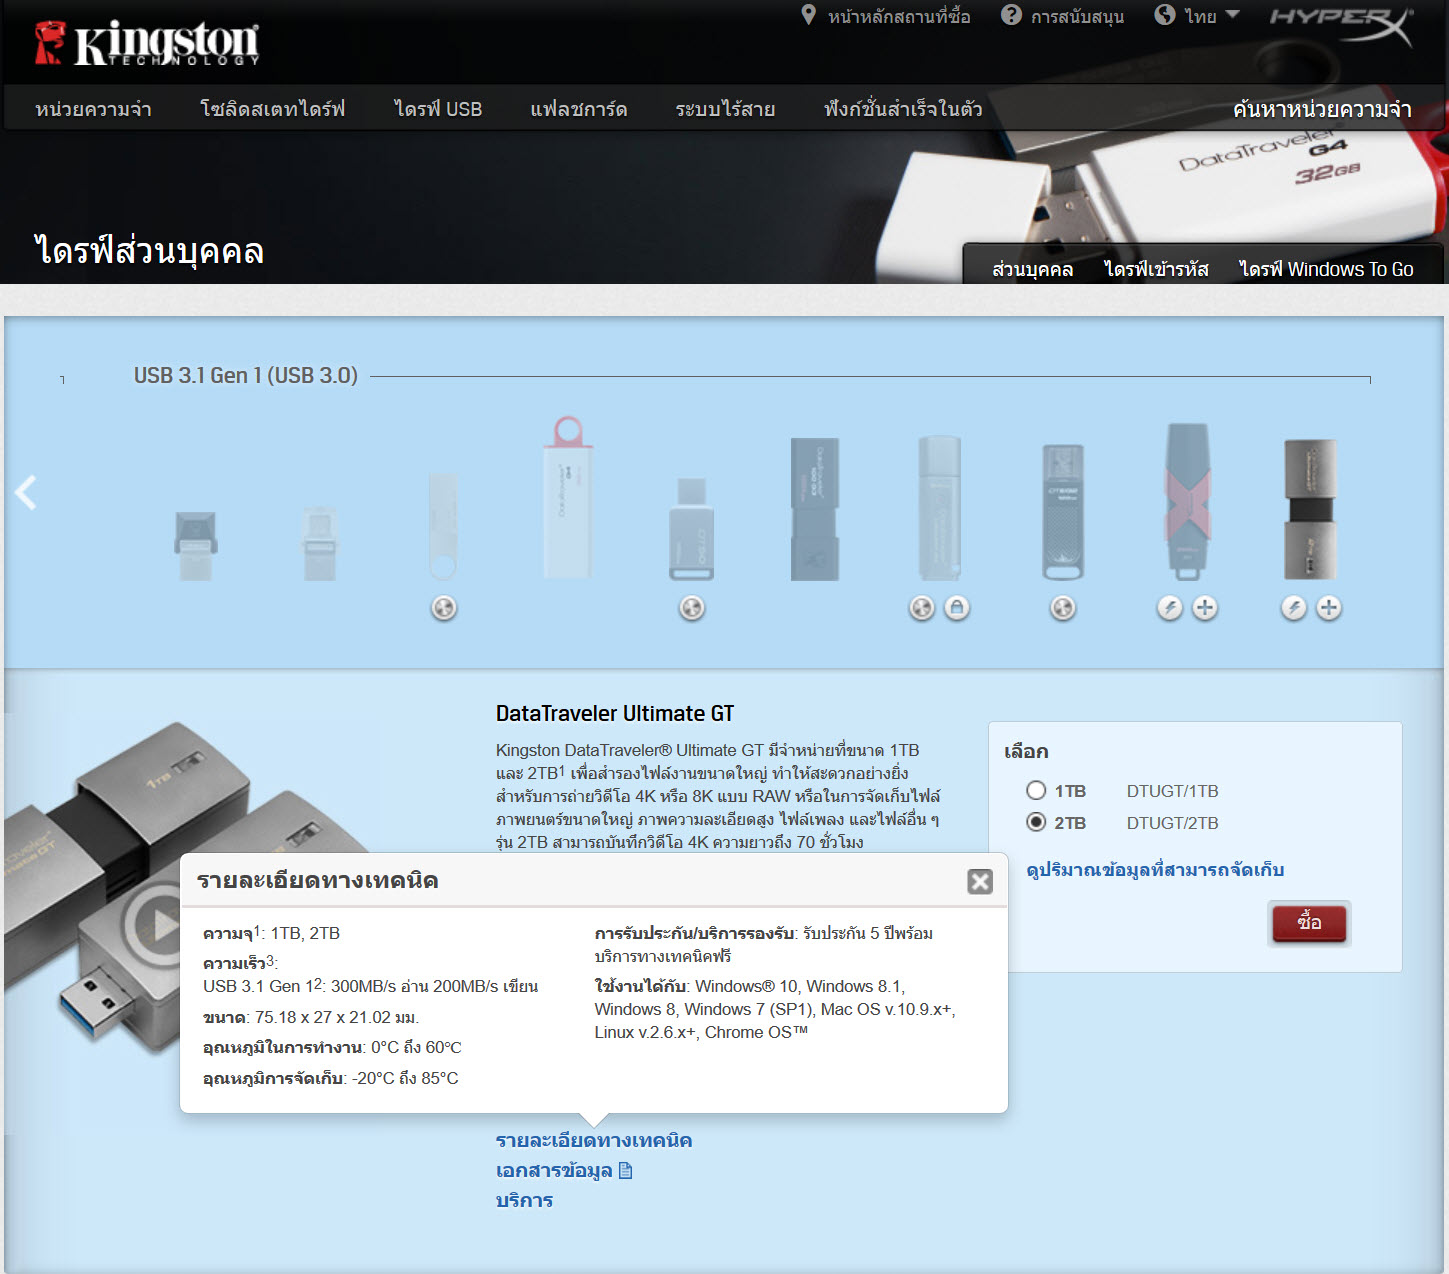Screen dimensions: 1449x1274
Task: Switch to the ส่วนบุคคล tab
Action: click(x=1033, y=269)
